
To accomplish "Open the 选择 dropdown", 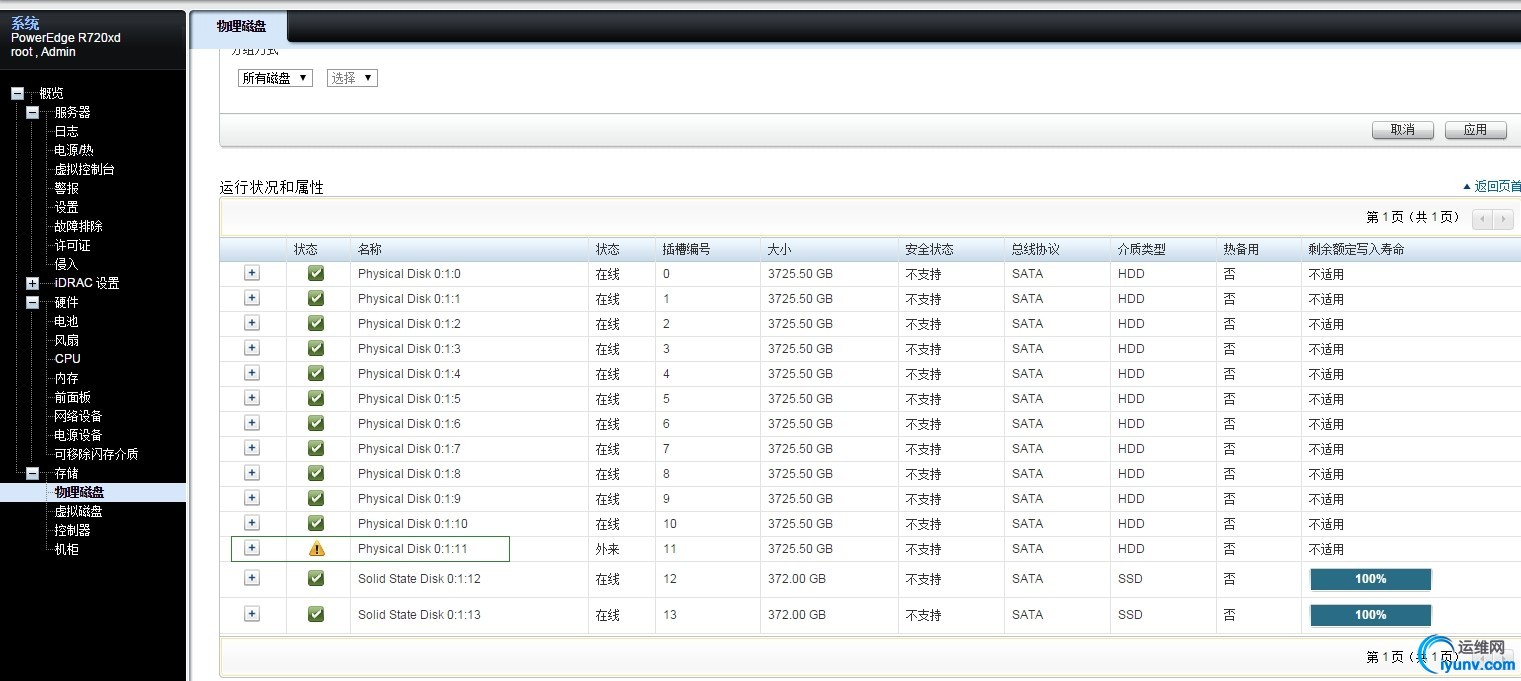I will coord(352,78).
